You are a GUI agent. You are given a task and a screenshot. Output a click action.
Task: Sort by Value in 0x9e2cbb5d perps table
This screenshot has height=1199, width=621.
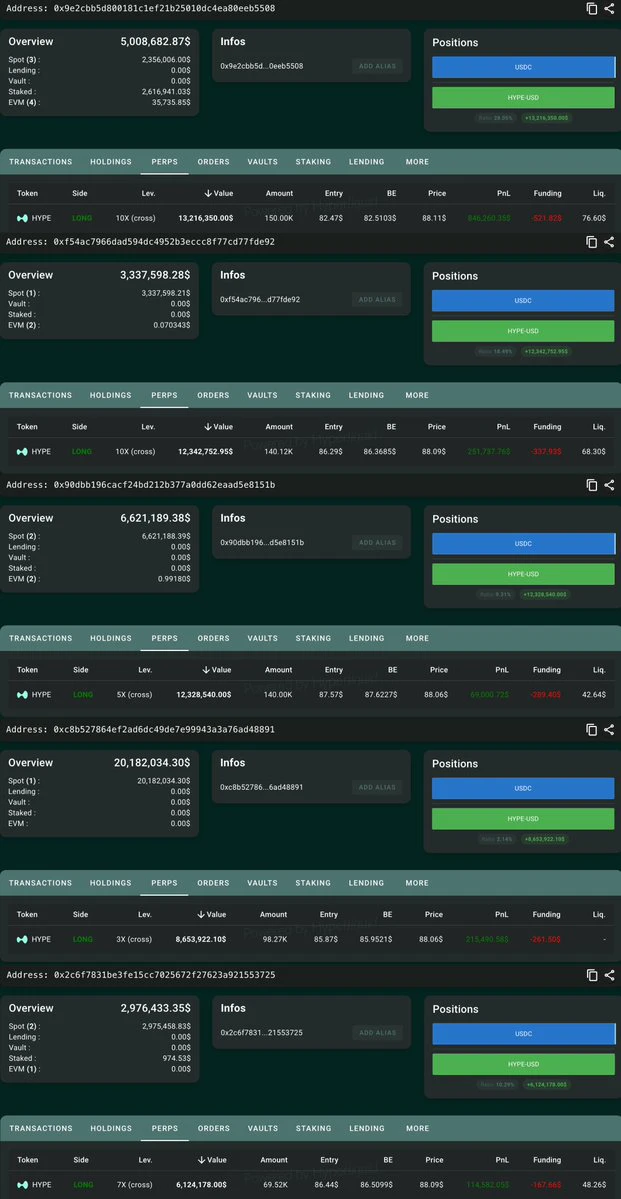point(219,193)
